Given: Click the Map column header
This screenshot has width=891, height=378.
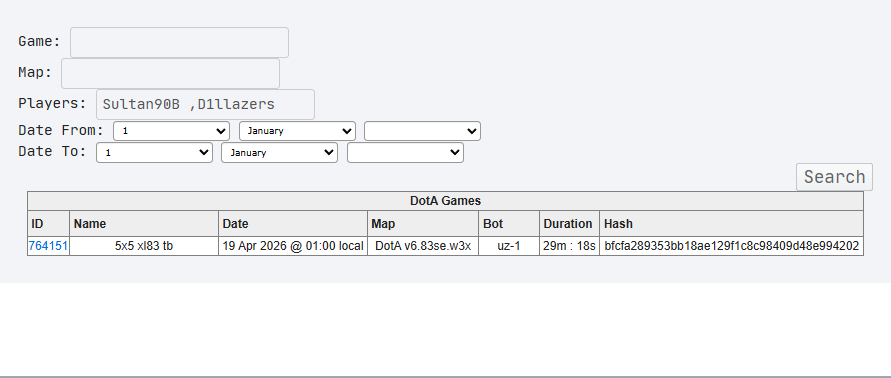Looking at the screenshot, I should click(423, 224).
